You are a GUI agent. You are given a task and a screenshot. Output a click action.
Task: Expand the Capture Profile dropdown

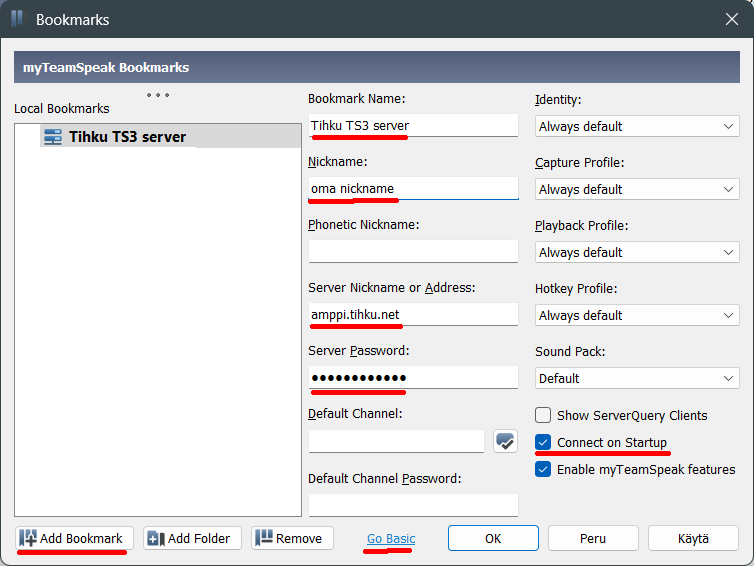tap(637, 189)
